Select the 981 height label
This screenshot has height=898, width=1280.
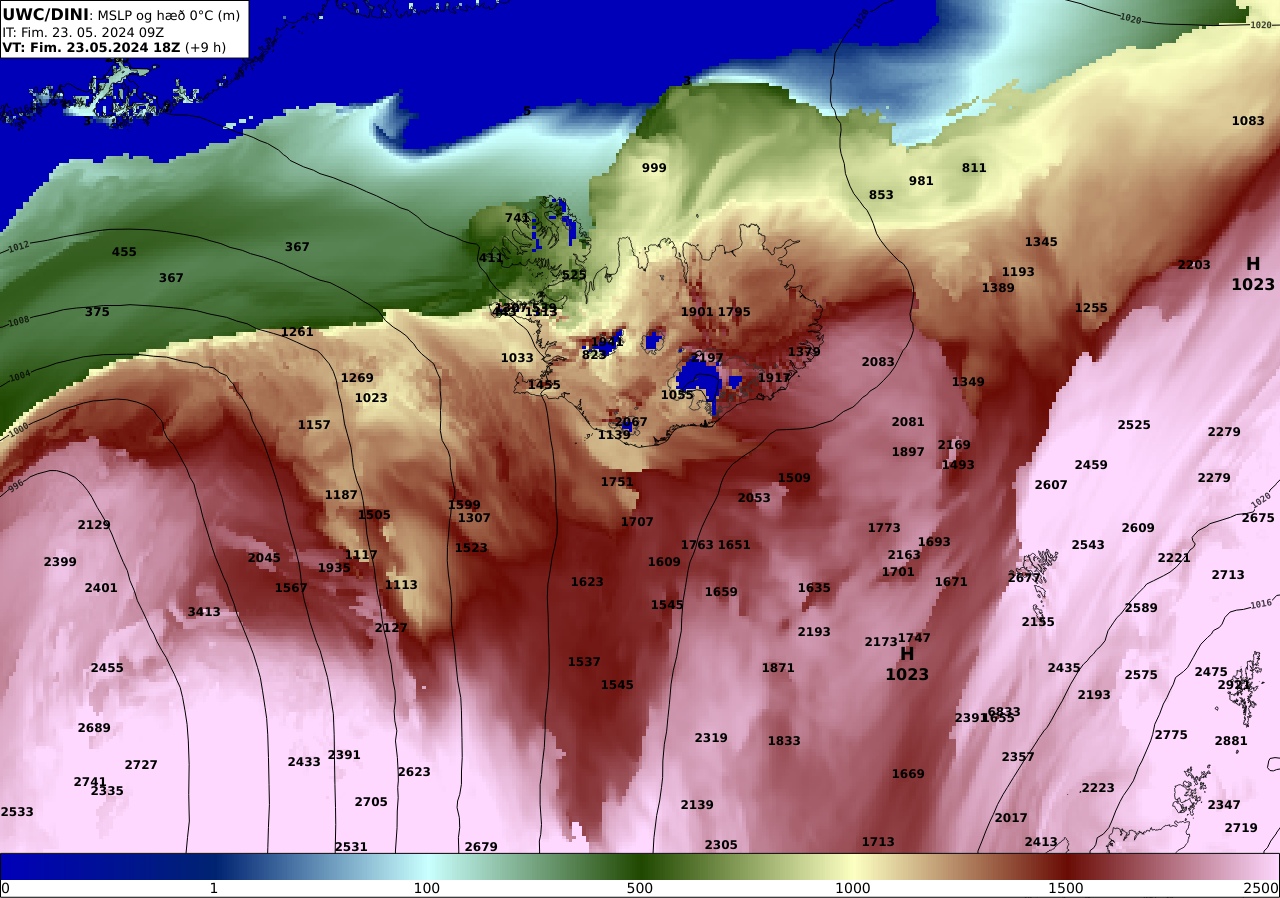pyautogui.click(x=921, y=181)
